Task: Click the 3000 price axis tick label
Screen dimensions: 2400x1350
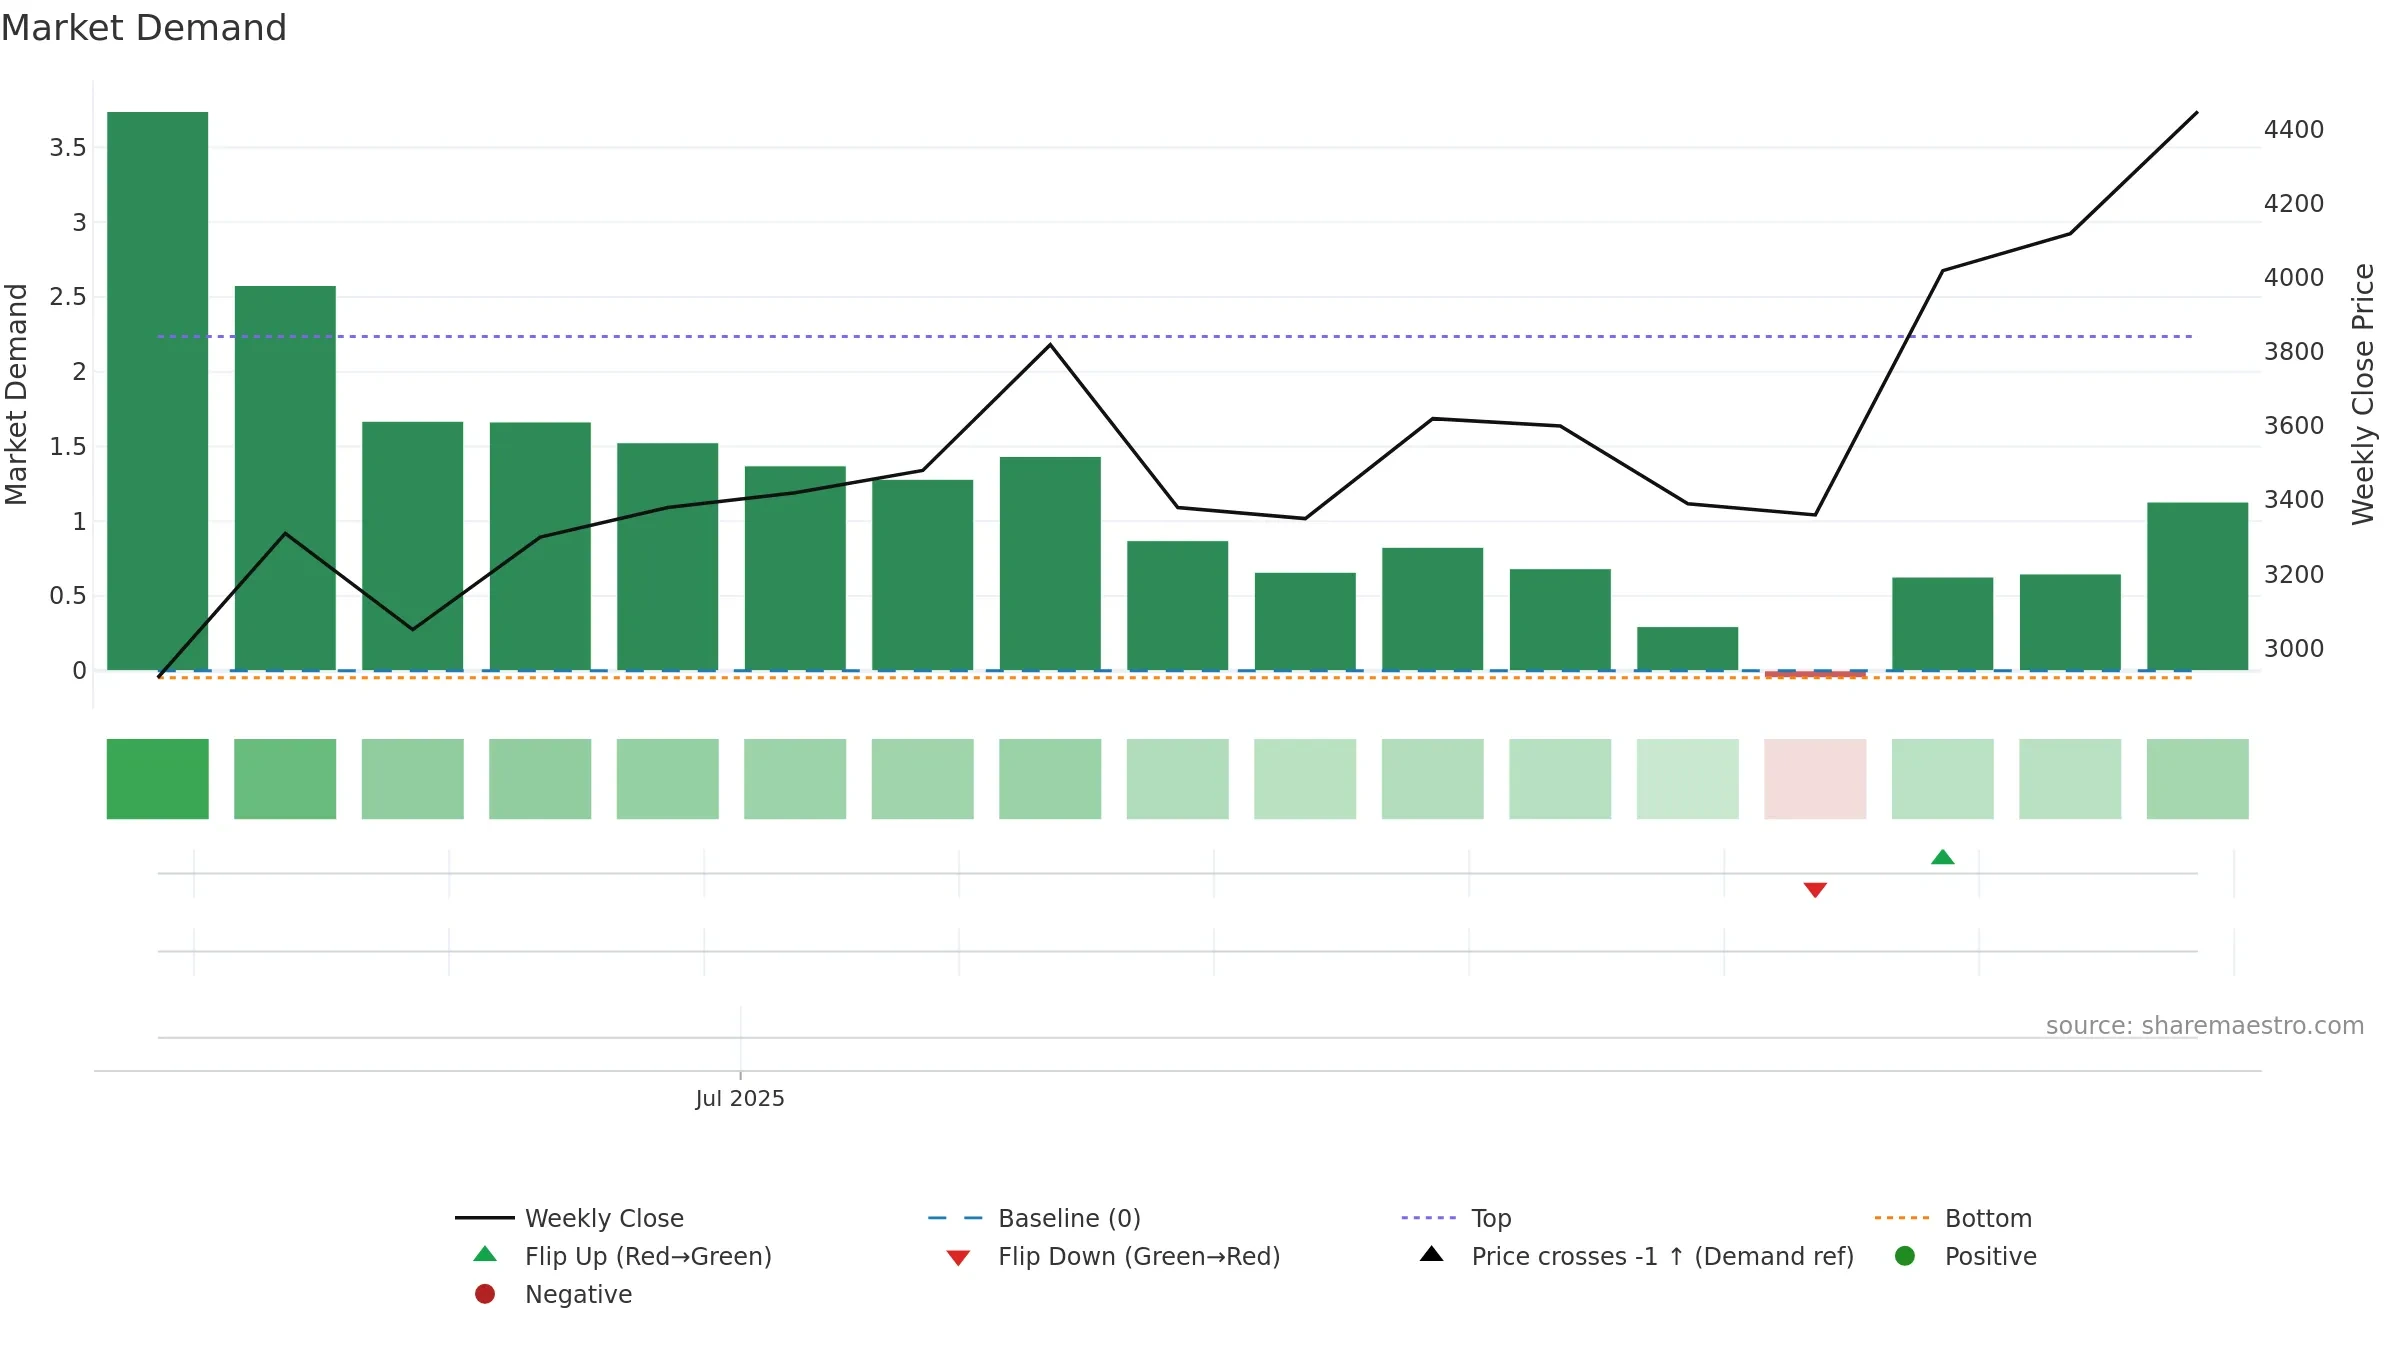Action: 2294,648
